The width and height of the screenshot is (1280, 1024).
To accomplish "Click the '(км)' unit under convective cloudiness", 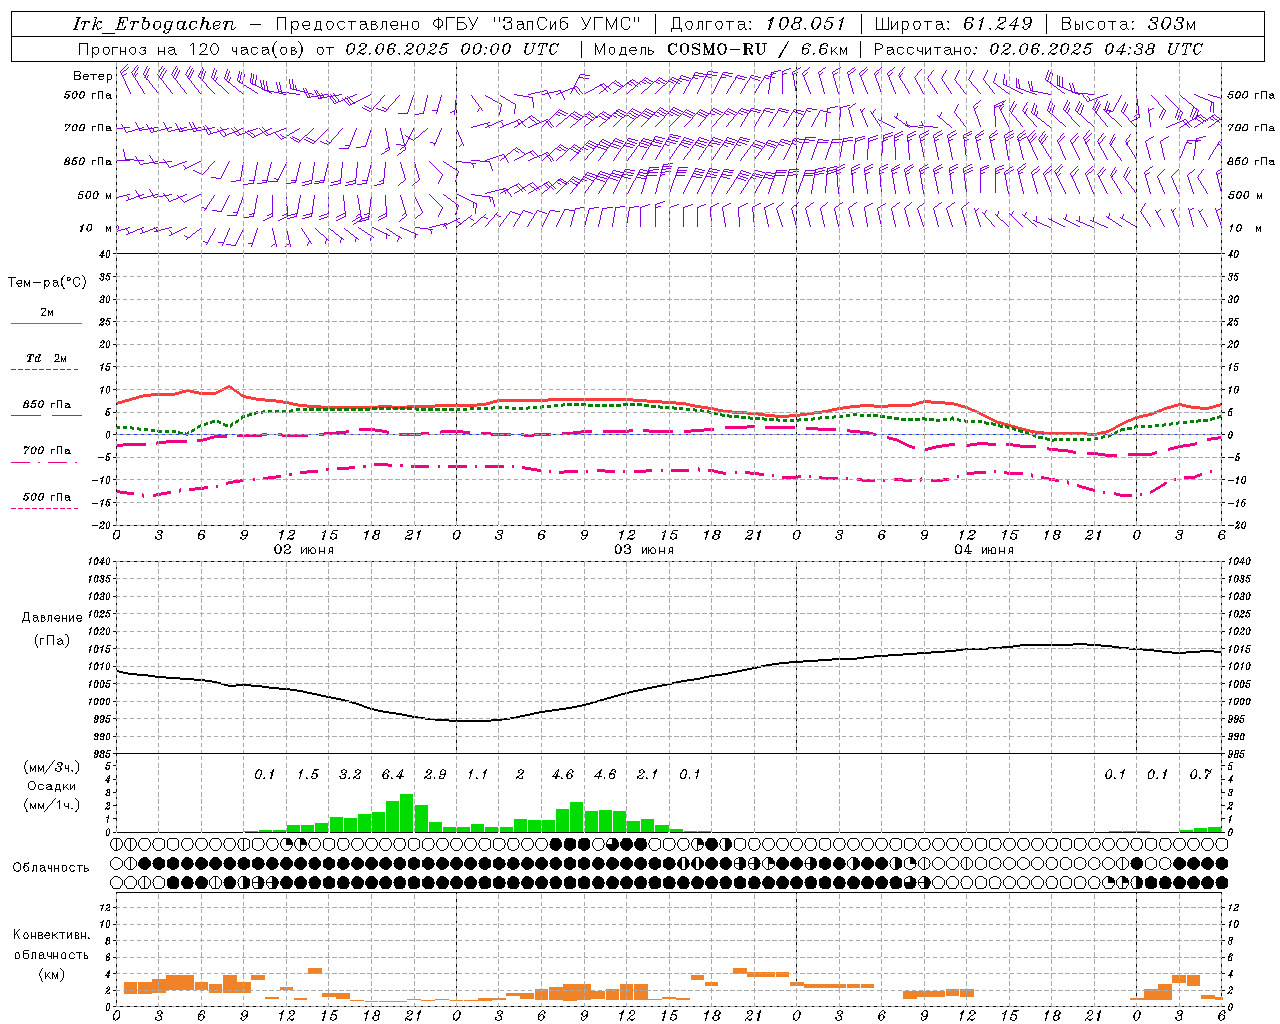I will click(50, 973).
